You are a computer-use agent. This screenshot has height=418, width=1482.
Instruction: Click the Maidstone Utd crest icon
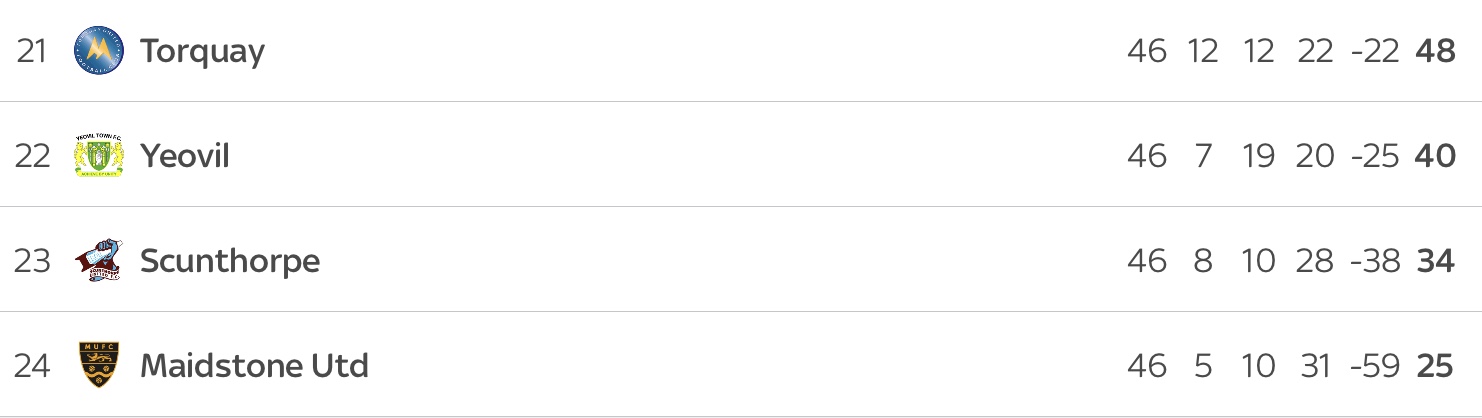pyautogui.click(x=99, y=365)
